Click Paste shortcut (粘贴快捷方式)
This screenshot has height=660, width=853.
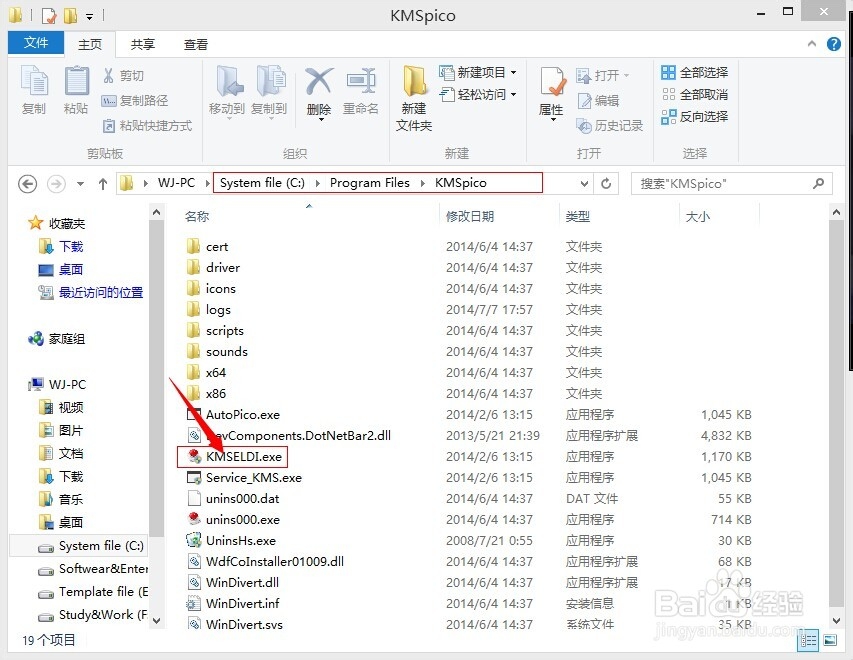point(147,125)
